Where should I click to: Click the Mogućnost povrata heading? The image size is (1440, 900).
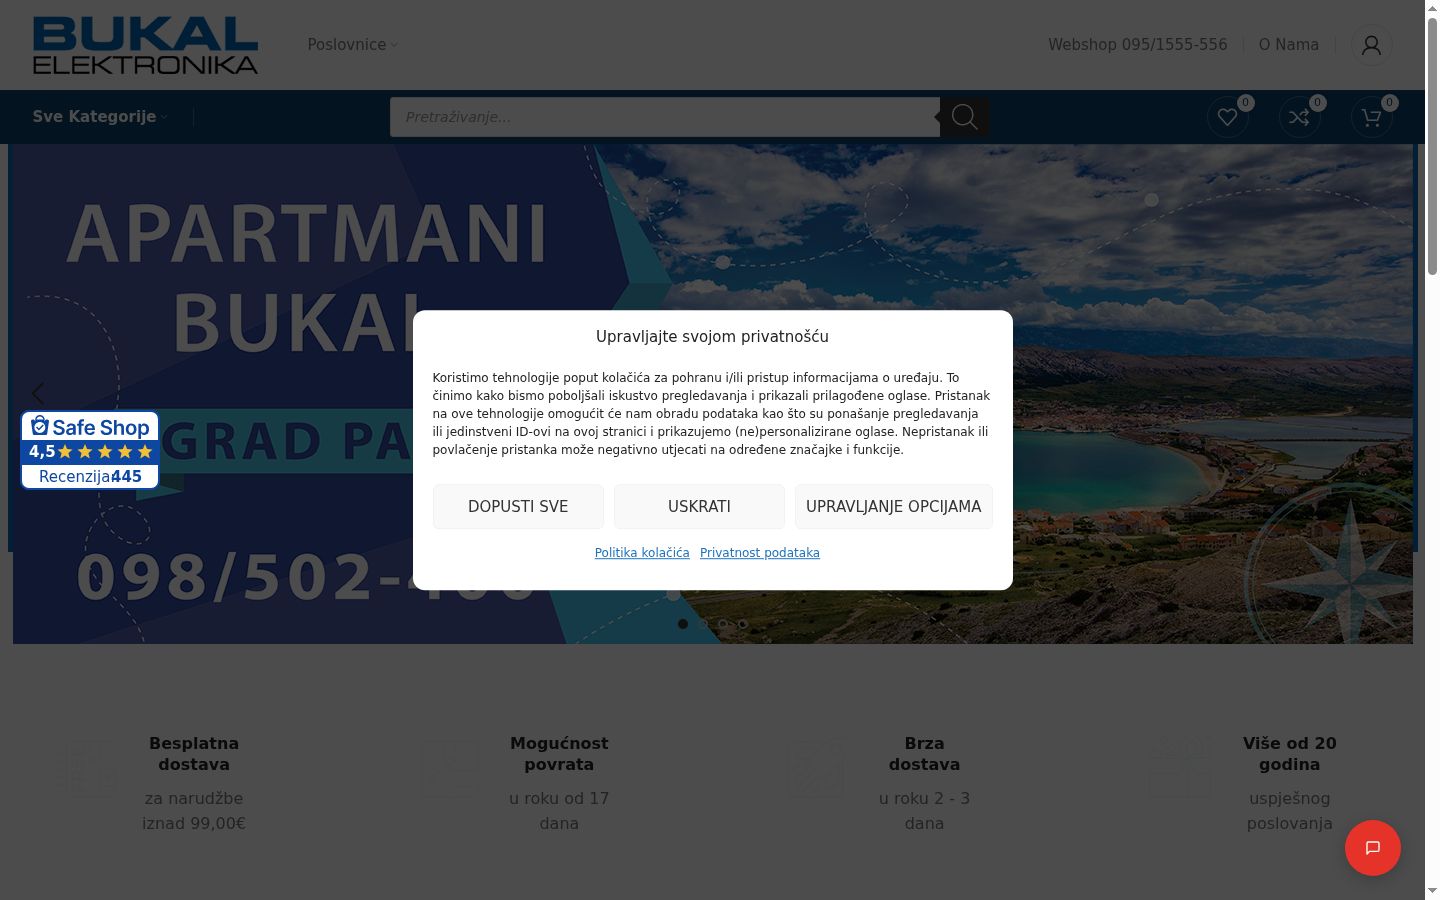559,754
